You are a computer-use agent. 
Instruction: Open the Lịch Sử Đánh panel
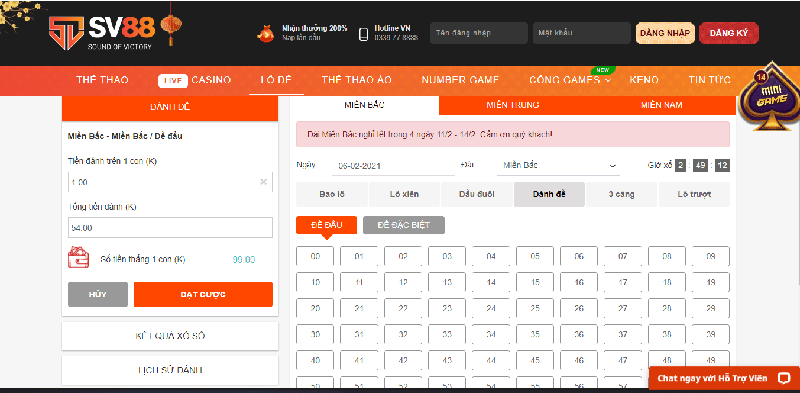click(x=170, y=371)
